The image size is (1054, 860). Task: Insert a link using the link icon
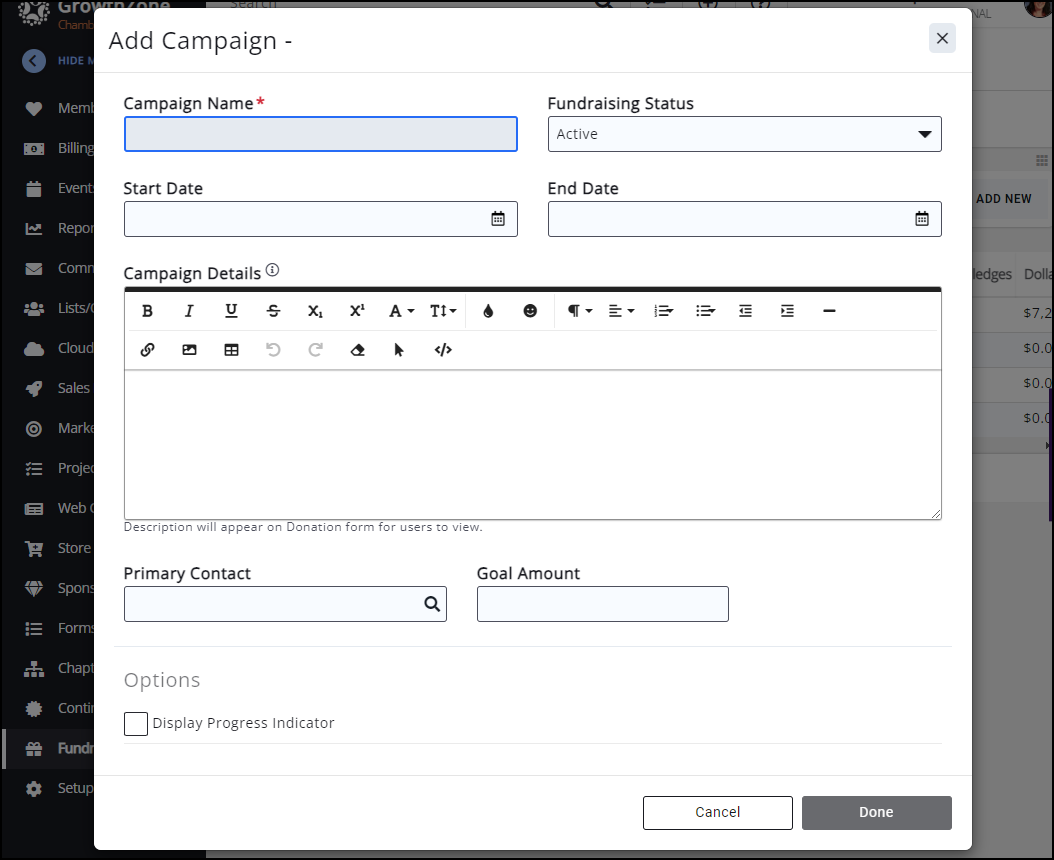(147, 350)
